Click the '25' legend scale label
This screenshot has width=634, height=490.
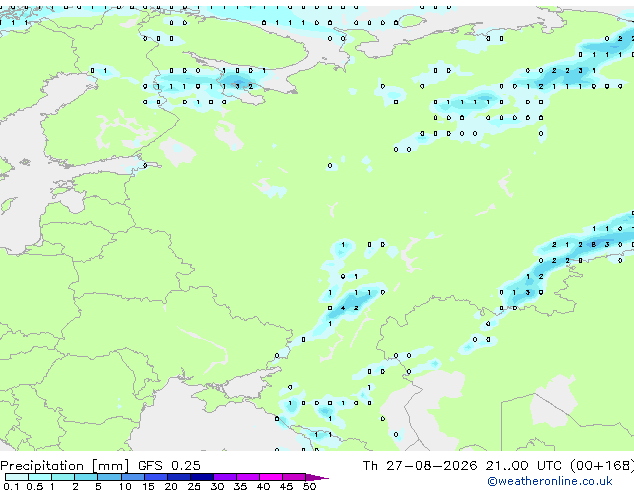click(x=194, y=486)
